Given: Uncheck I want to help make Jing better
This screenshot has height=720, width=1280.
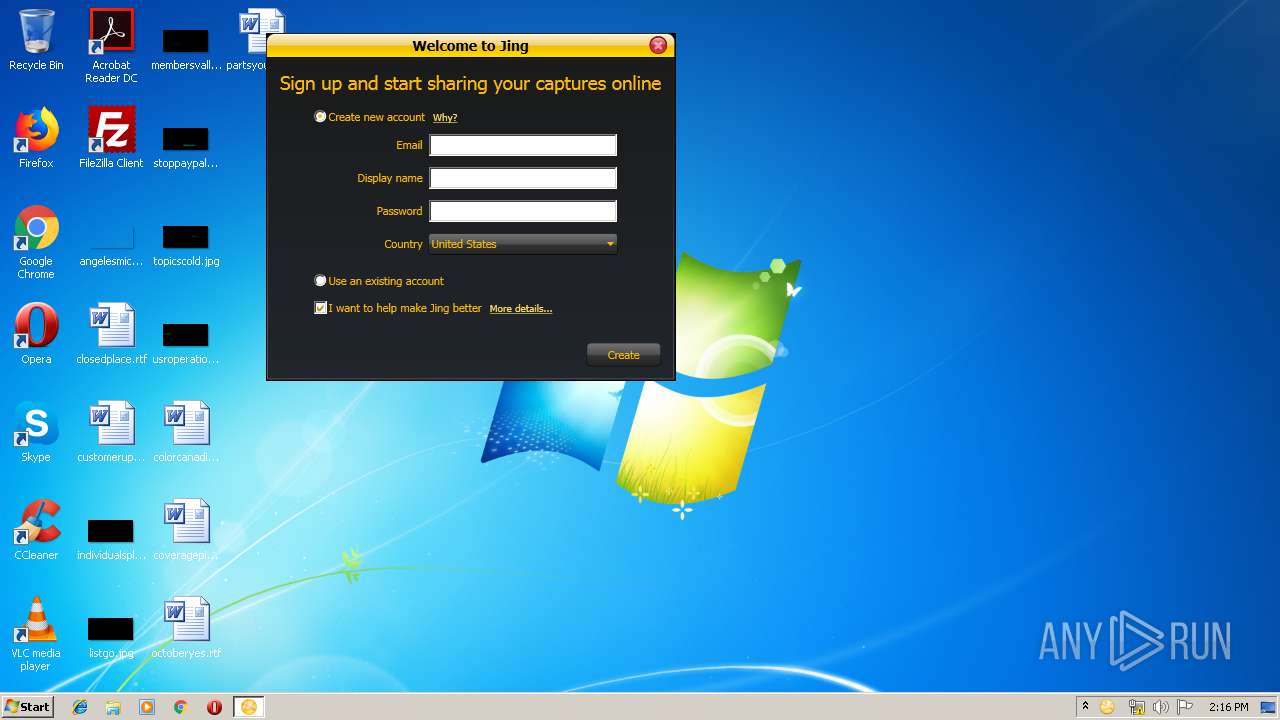Looking at the screenshot, I should [320, 308].
